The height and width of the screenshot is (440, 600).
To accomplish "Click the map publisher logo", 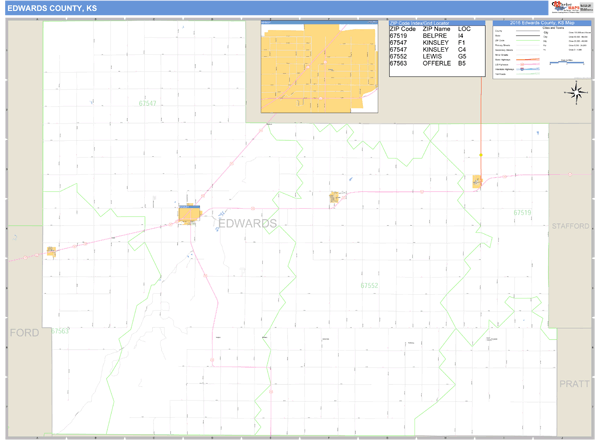I will (x=572, y=7).
